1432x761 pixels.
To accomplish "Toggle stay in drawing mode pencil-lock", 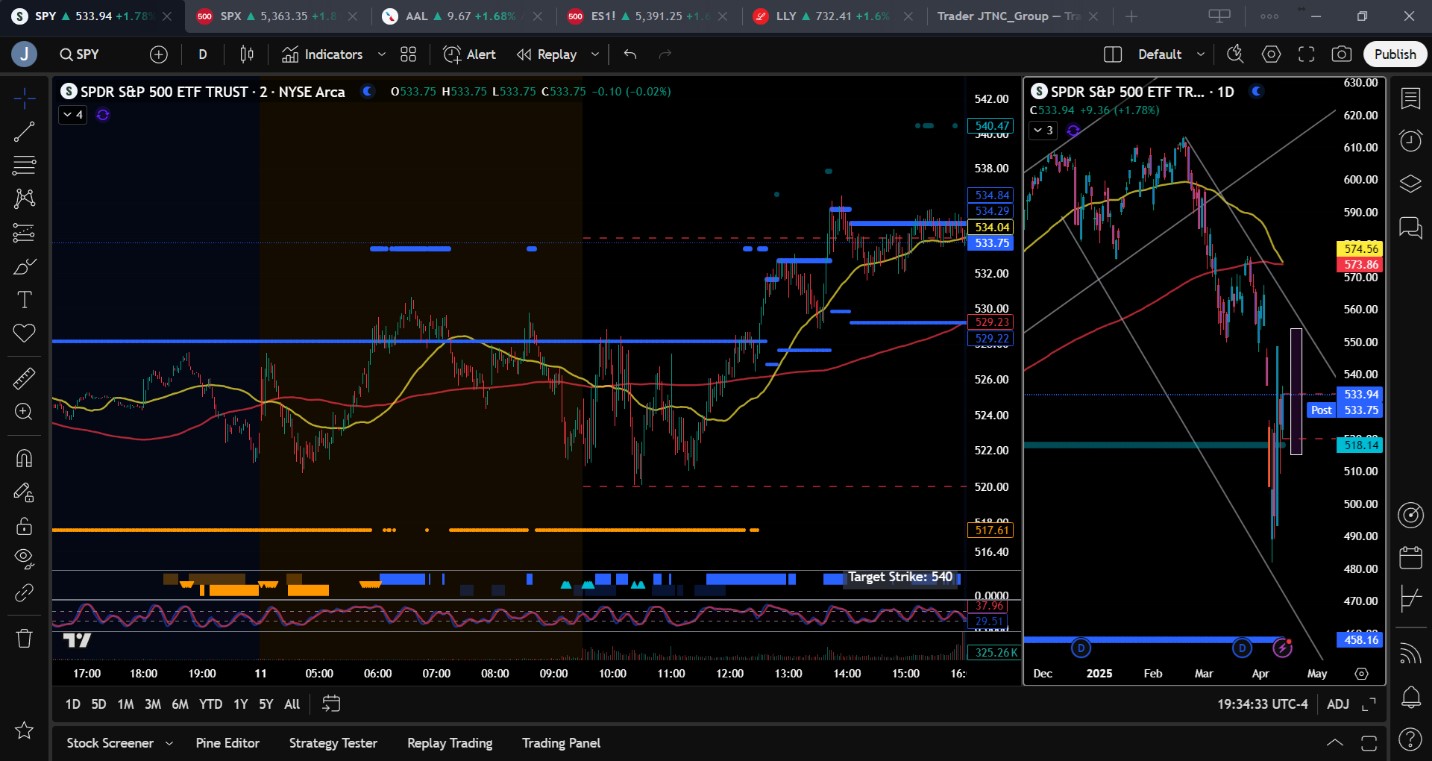I will (24, 492).
